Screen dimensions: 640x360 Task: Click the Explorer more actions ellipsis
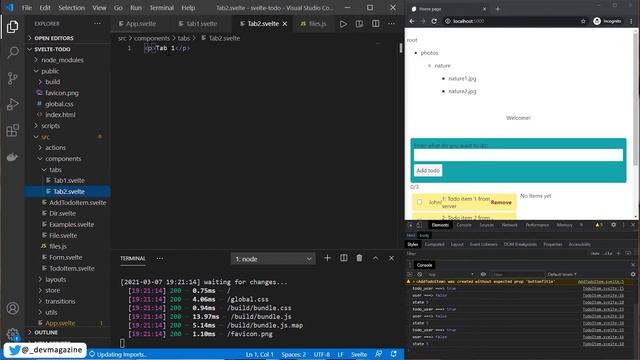coord(97,24)
